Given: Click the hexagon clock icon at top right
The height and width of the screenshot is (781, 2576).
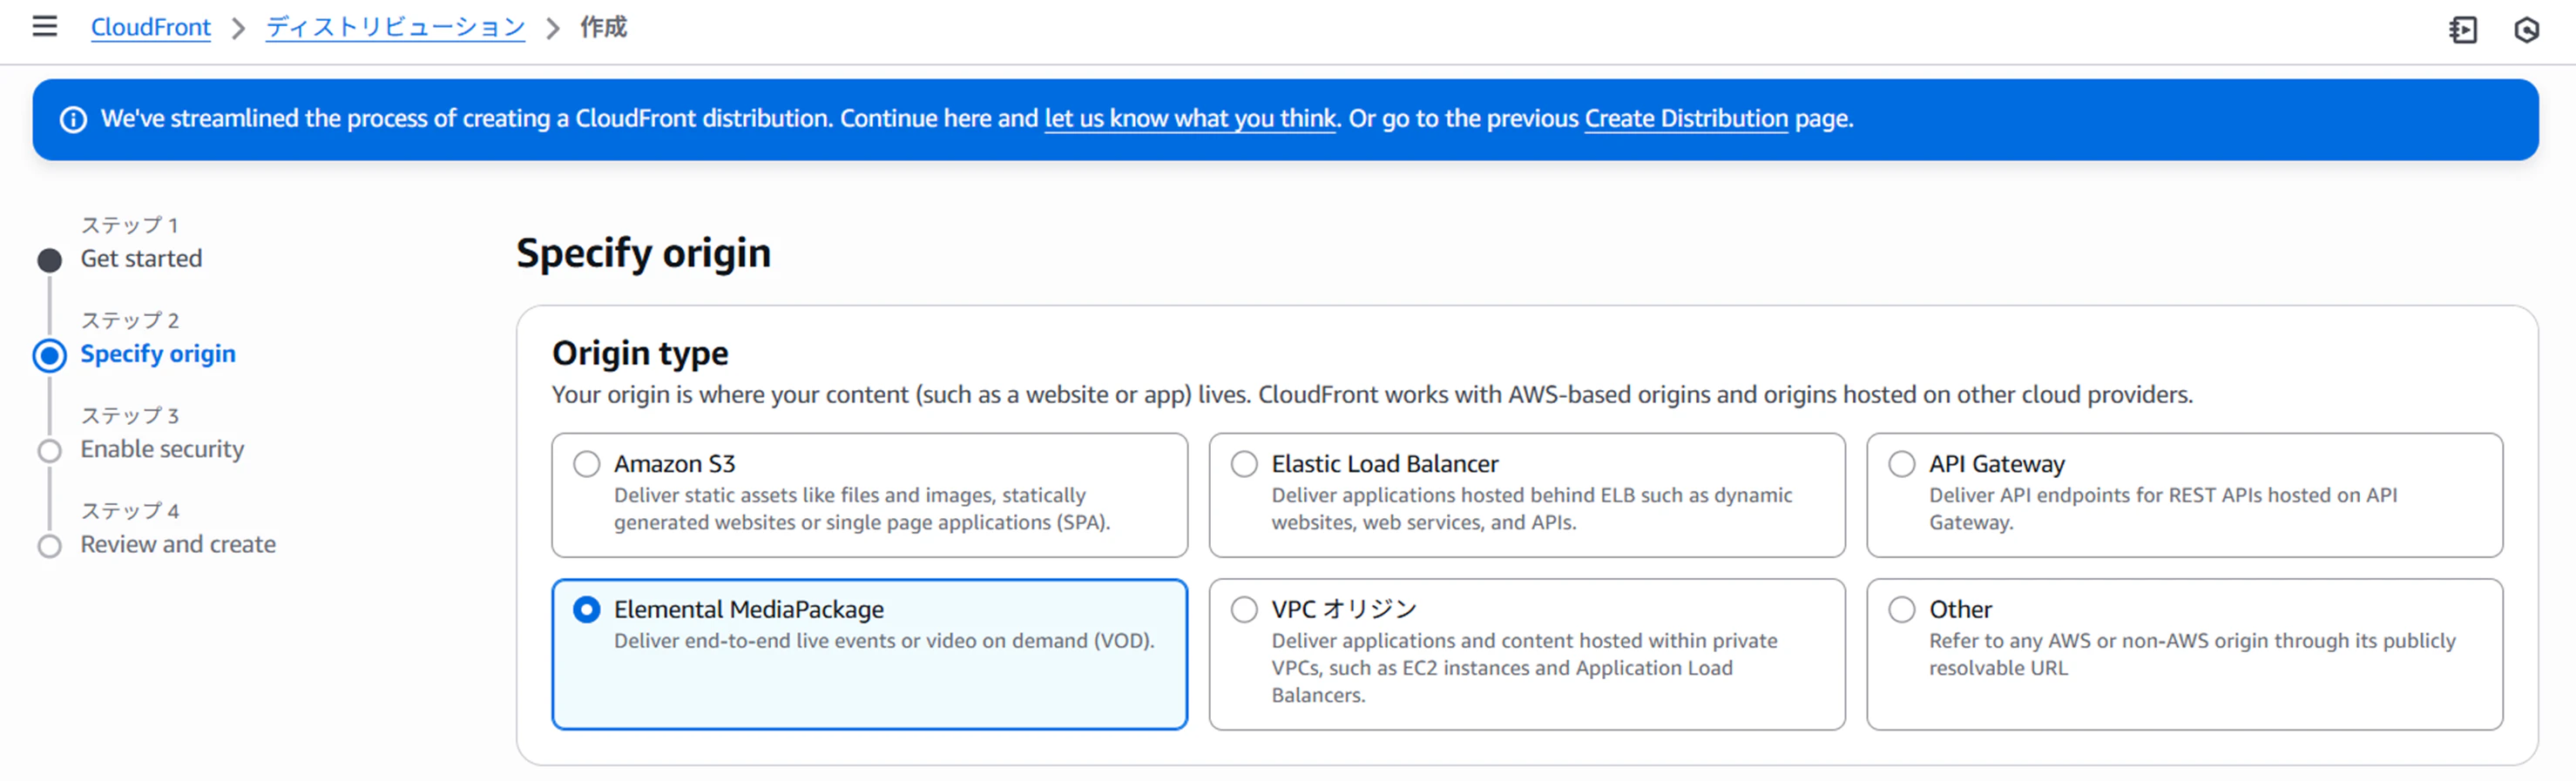Looking at the screenshot, I should (x=2526, y=30).
